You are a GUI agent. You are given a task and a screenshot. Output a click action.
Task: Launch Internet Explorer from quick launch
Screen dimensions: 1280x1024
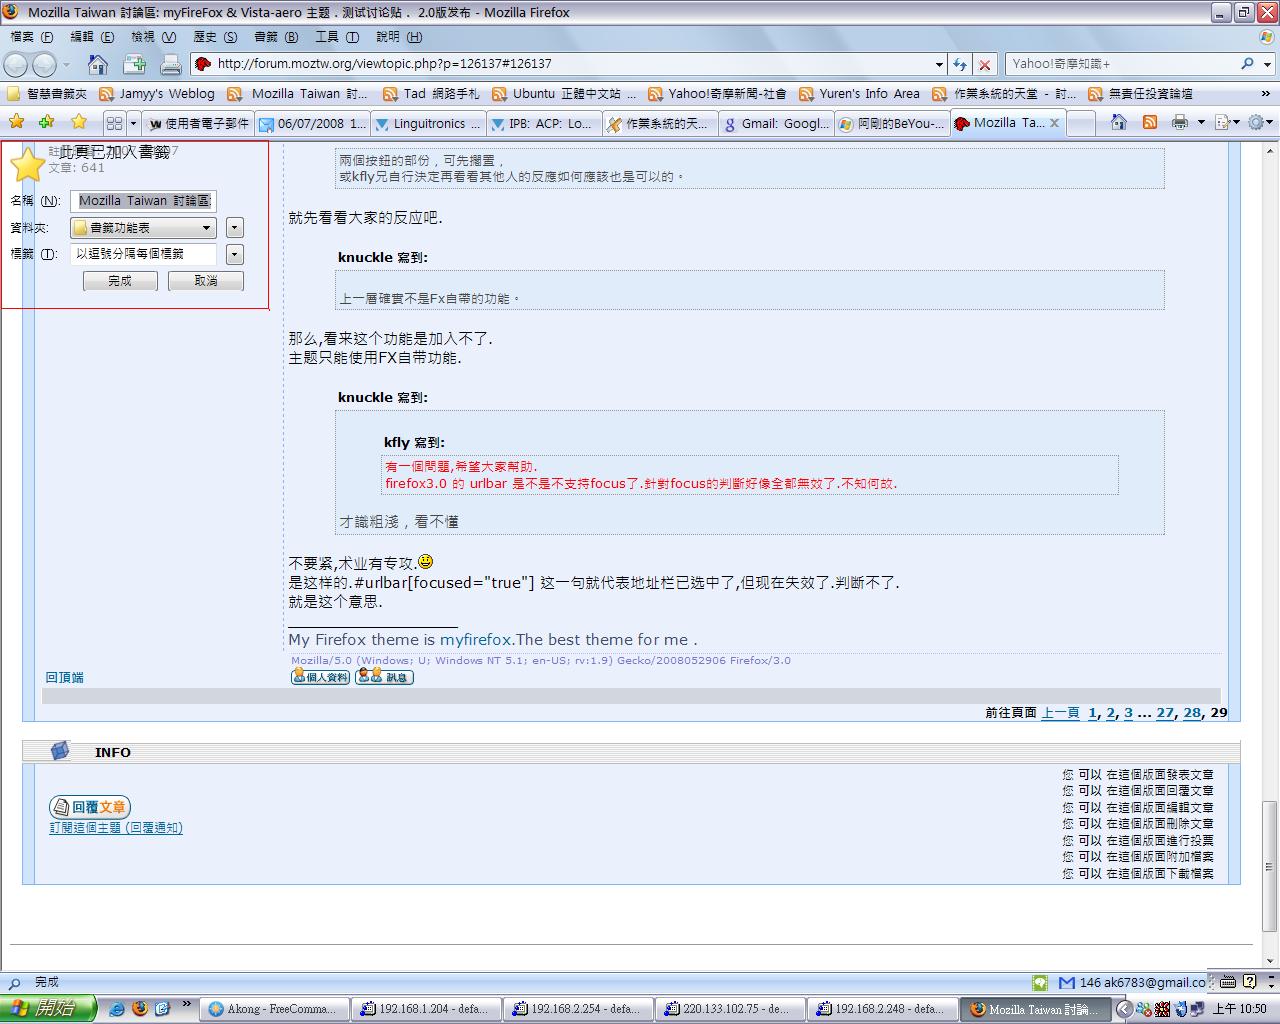[x=117, y=1009]
